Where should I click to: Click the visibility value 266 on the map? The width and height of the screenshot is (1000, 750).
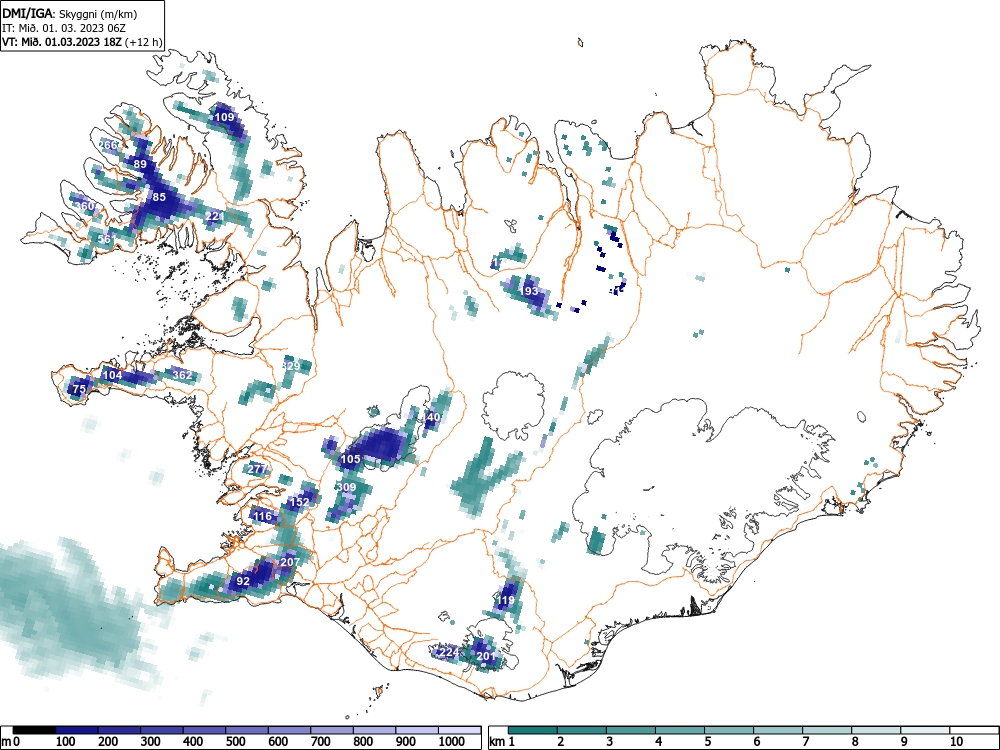(x=108, y=145)
